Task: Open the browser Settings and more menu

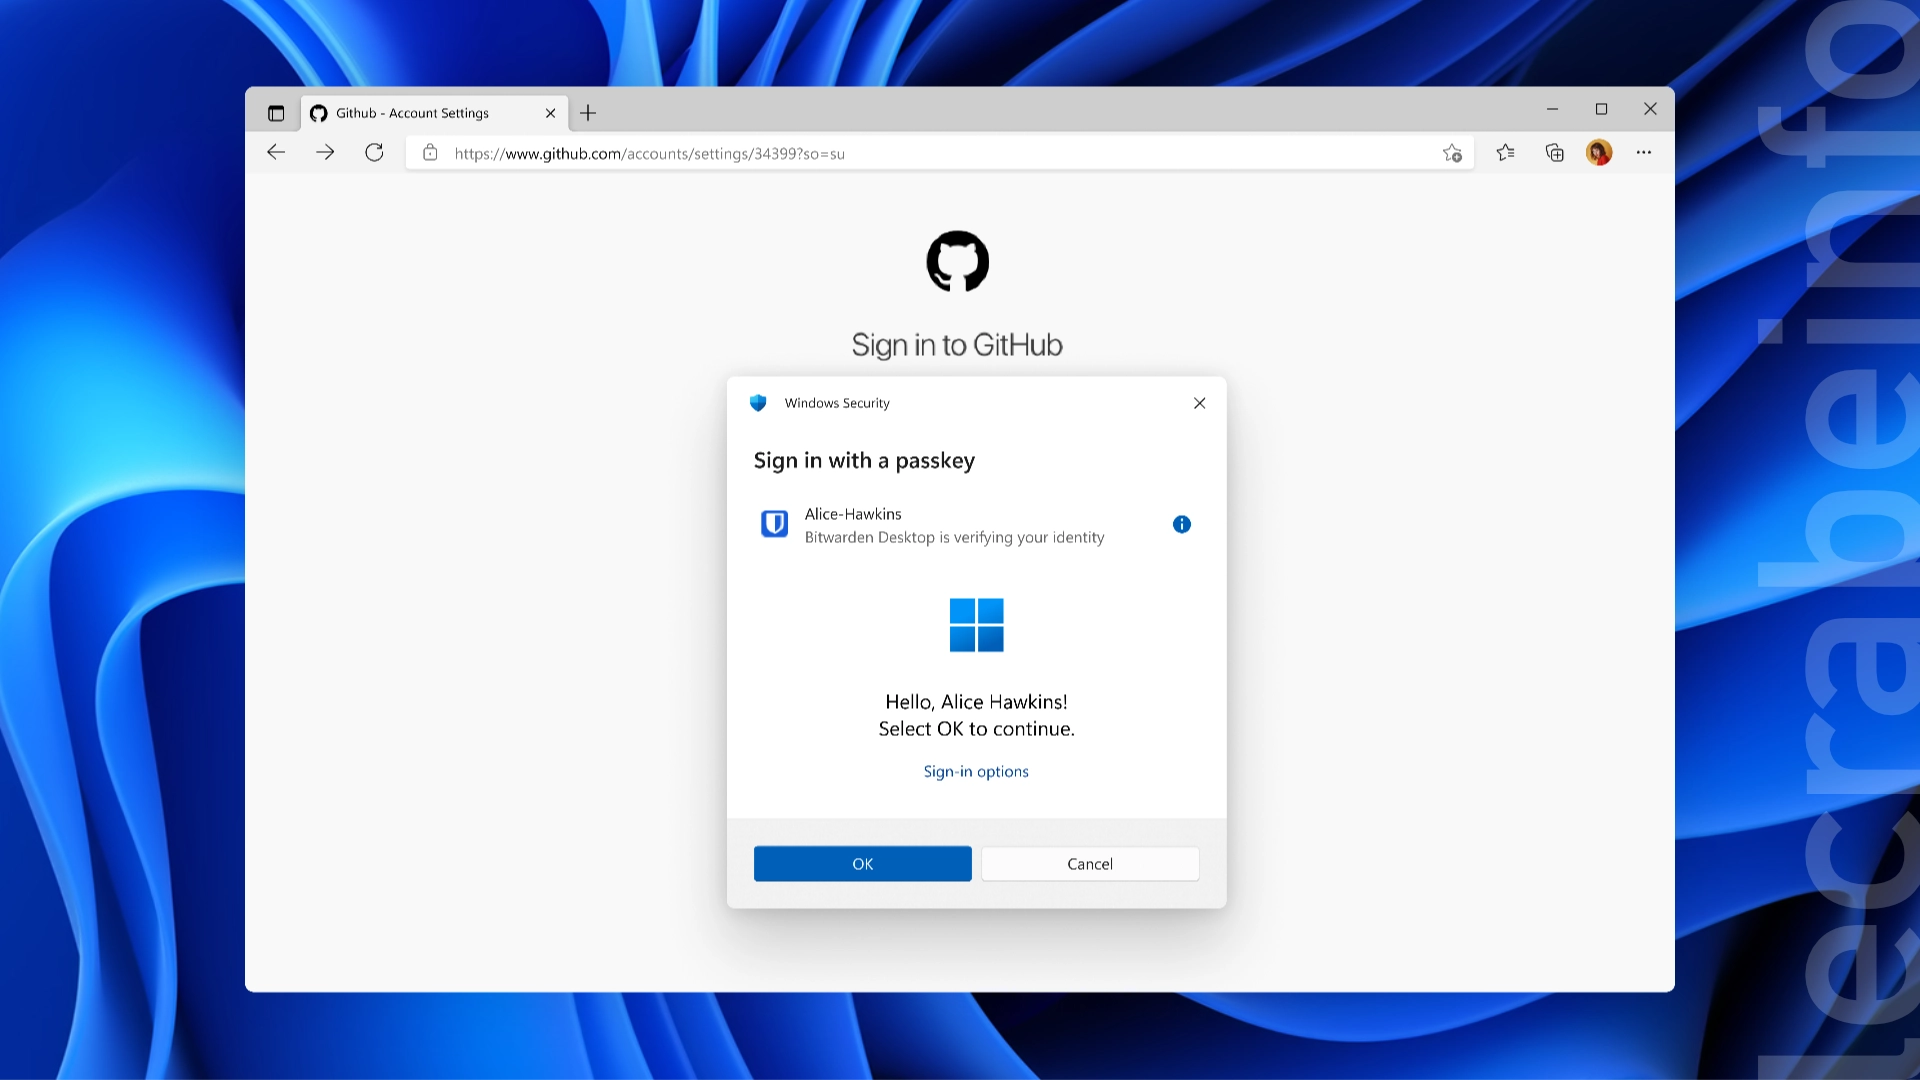Action: [1644, 152]
